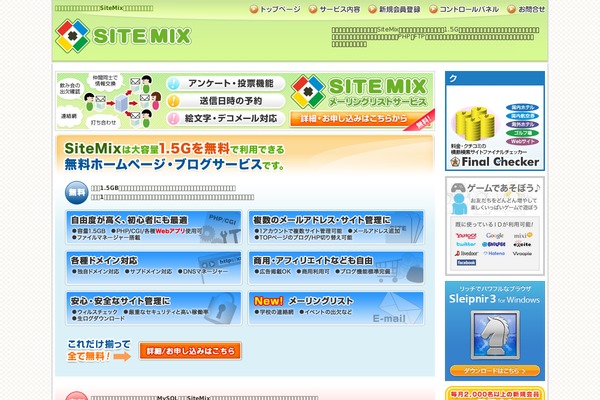
Task: Click Web アプリ red link in feature box
Action: 170,231
